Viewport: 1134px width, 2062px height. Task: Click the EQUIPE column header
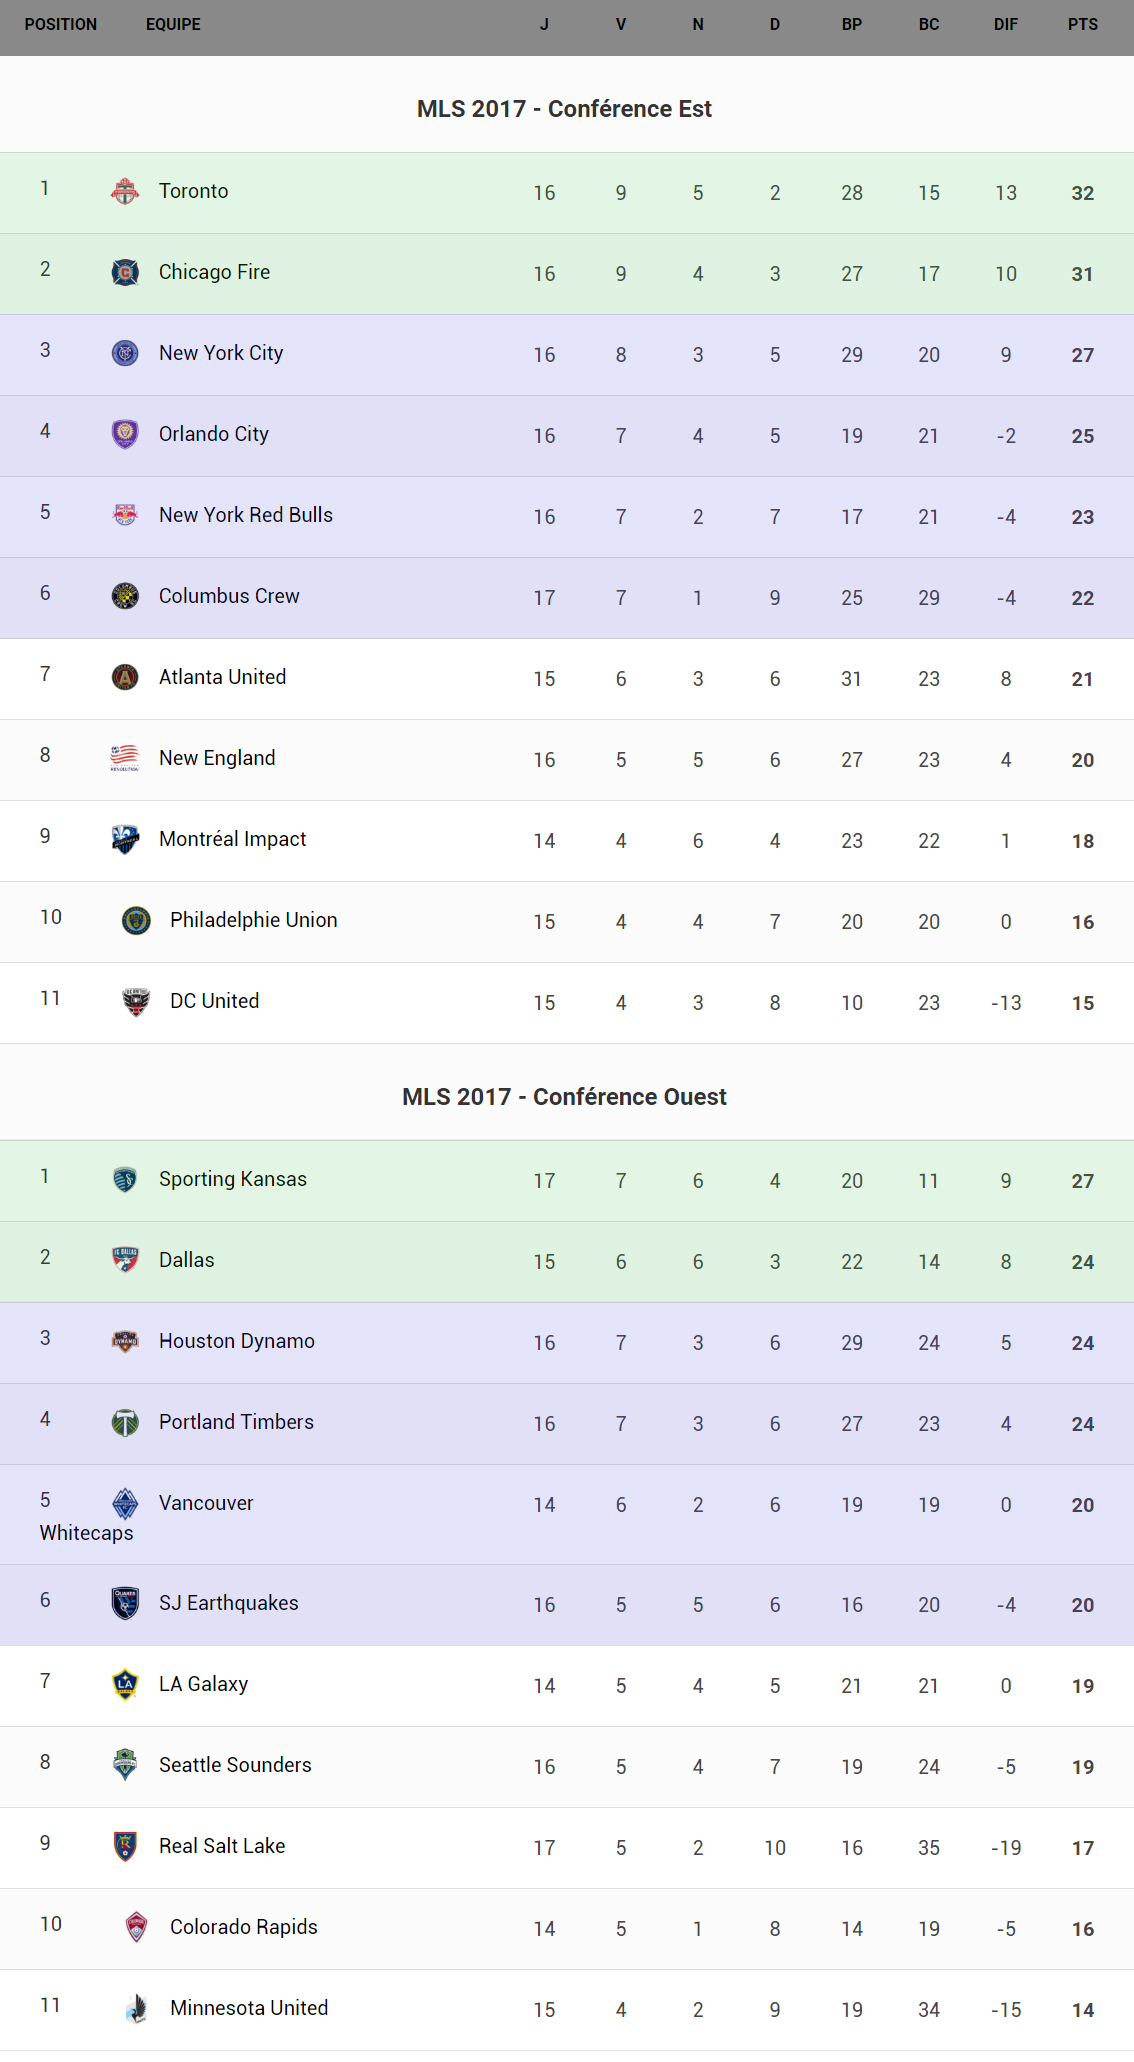click(x=173, y=24)
